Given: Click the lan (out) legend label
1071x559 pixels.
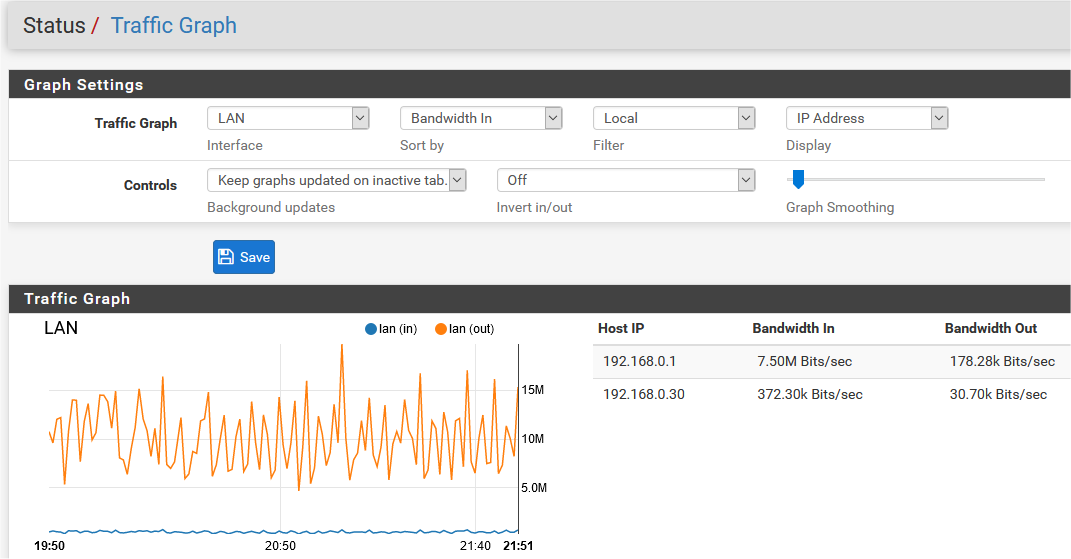Looking at the screenshot, I should click(x=471, y=329).
